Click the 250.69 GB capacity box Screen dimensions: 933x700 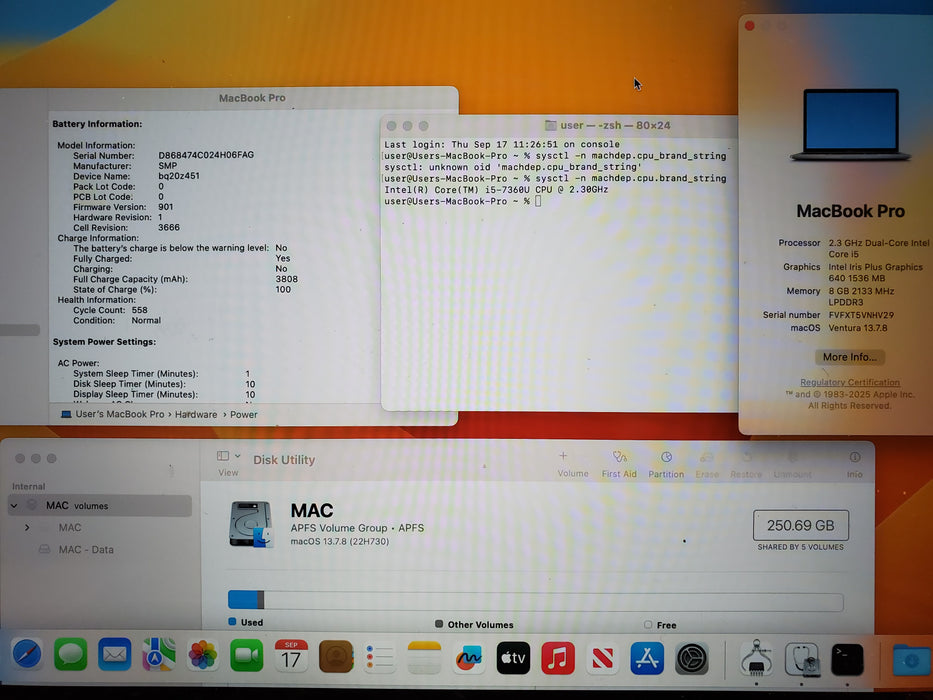[800, 526]
